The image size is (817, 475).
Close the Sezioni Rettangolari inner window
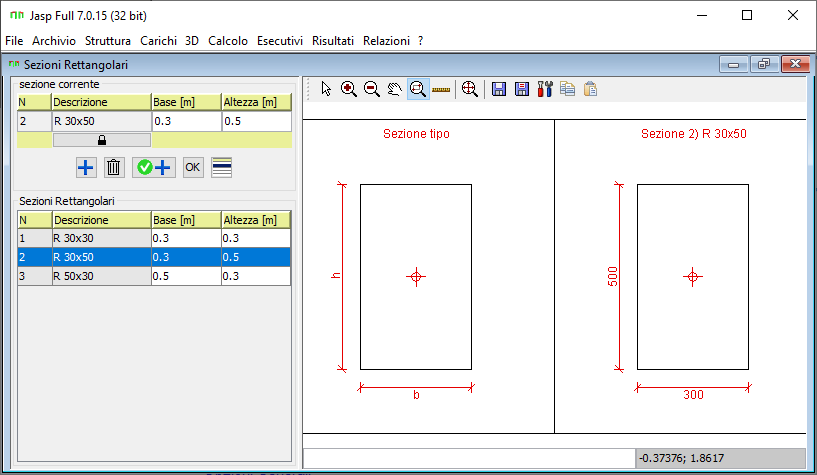coord(795,65)
